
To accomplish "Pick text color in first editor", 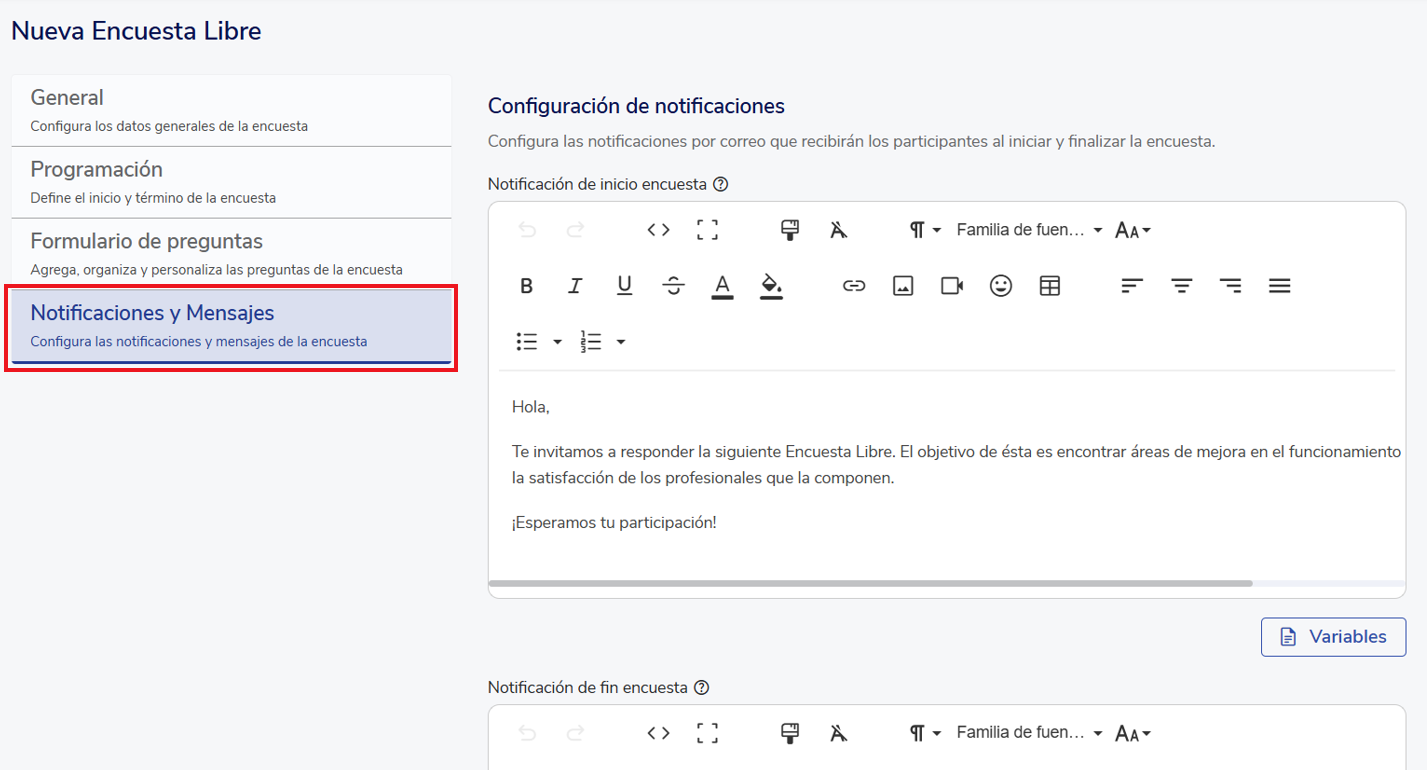I will [722, 287].
